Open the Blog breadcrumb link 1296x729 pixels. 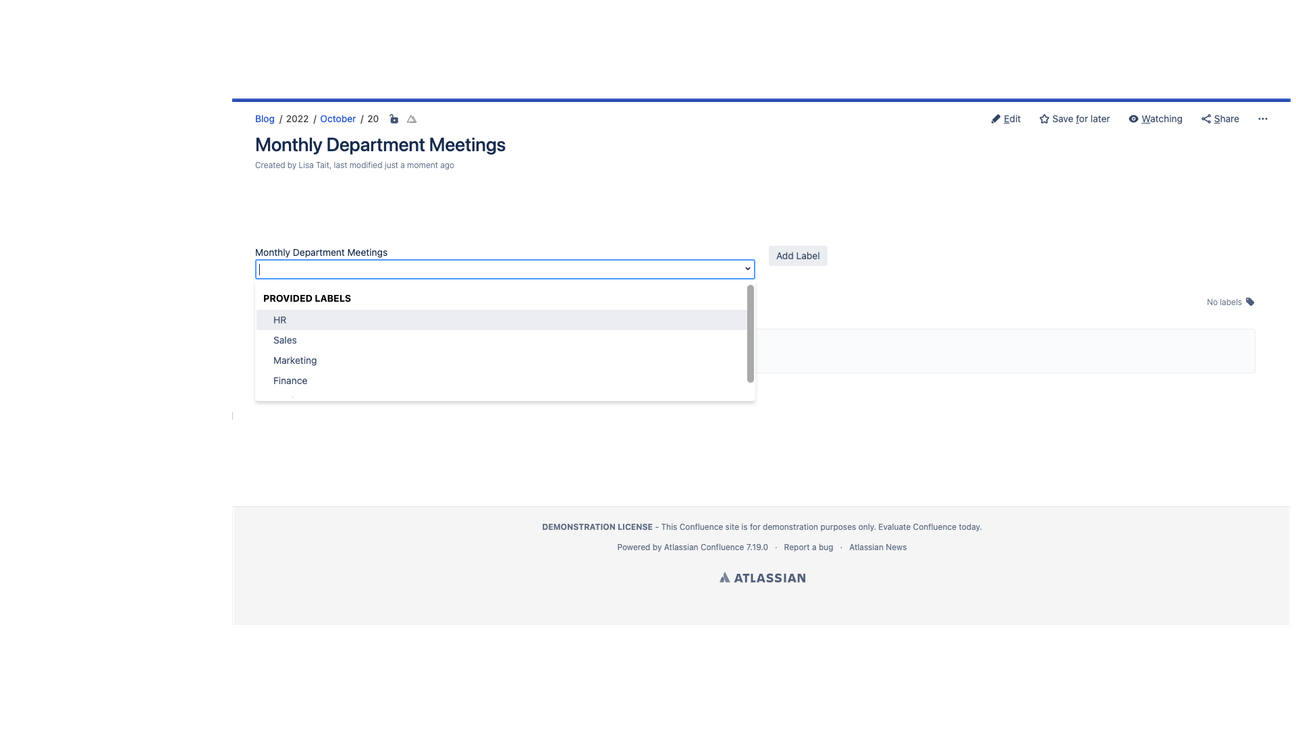pos(264,118)
